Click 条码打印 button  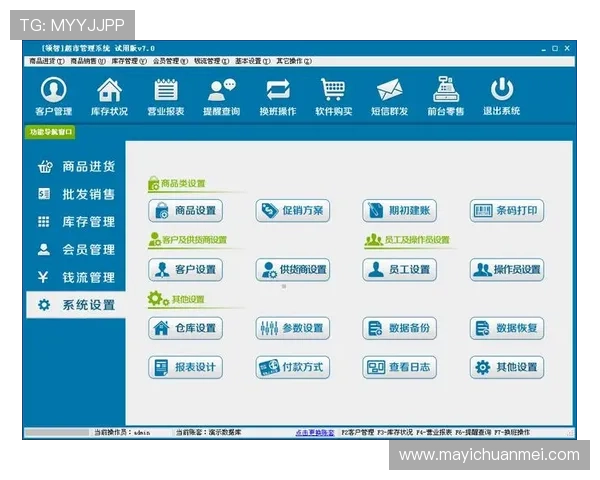tap(507, 211)
